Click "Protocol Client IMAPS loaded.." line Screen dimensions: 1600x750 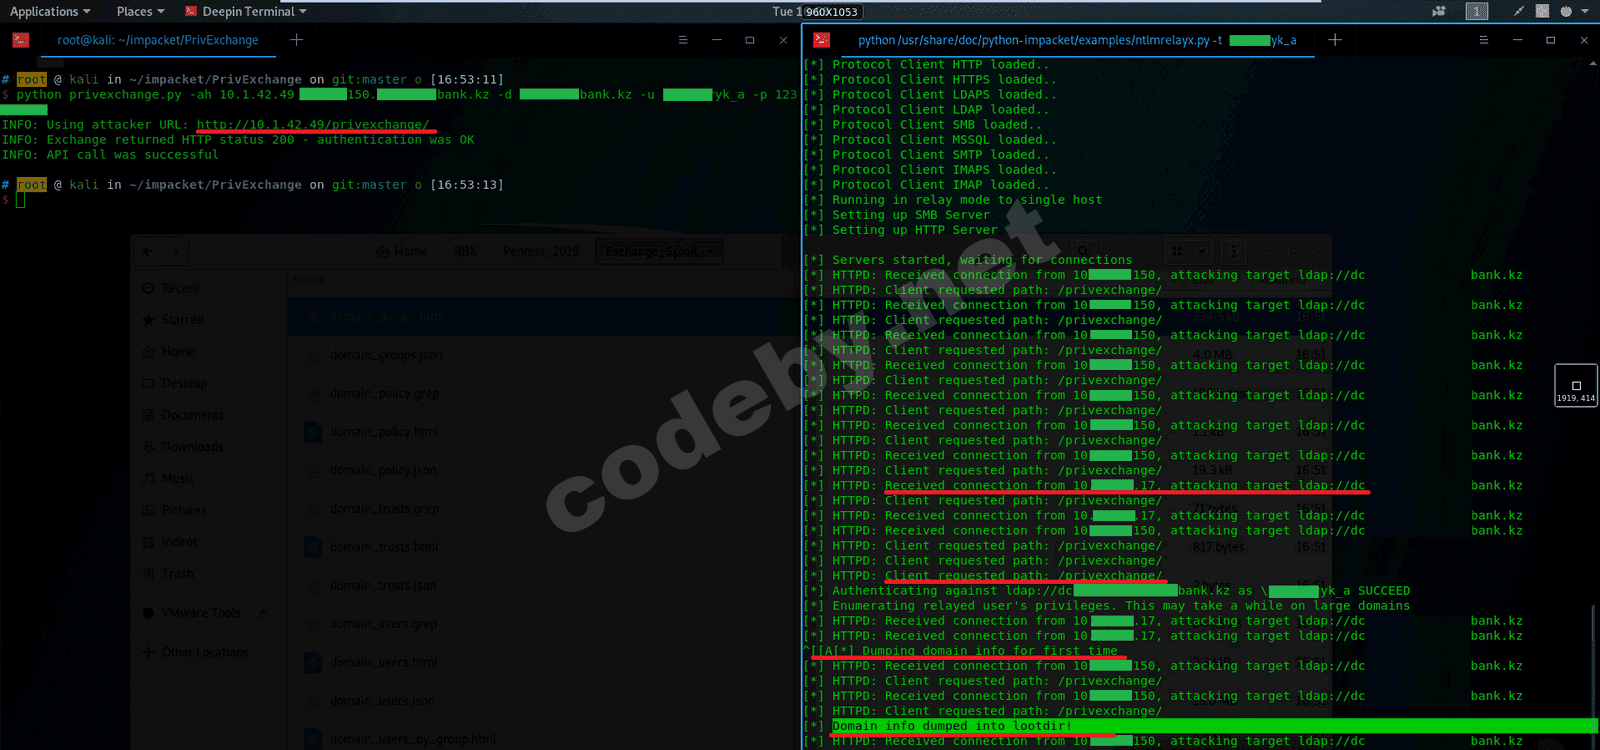[x=930, y=170]
